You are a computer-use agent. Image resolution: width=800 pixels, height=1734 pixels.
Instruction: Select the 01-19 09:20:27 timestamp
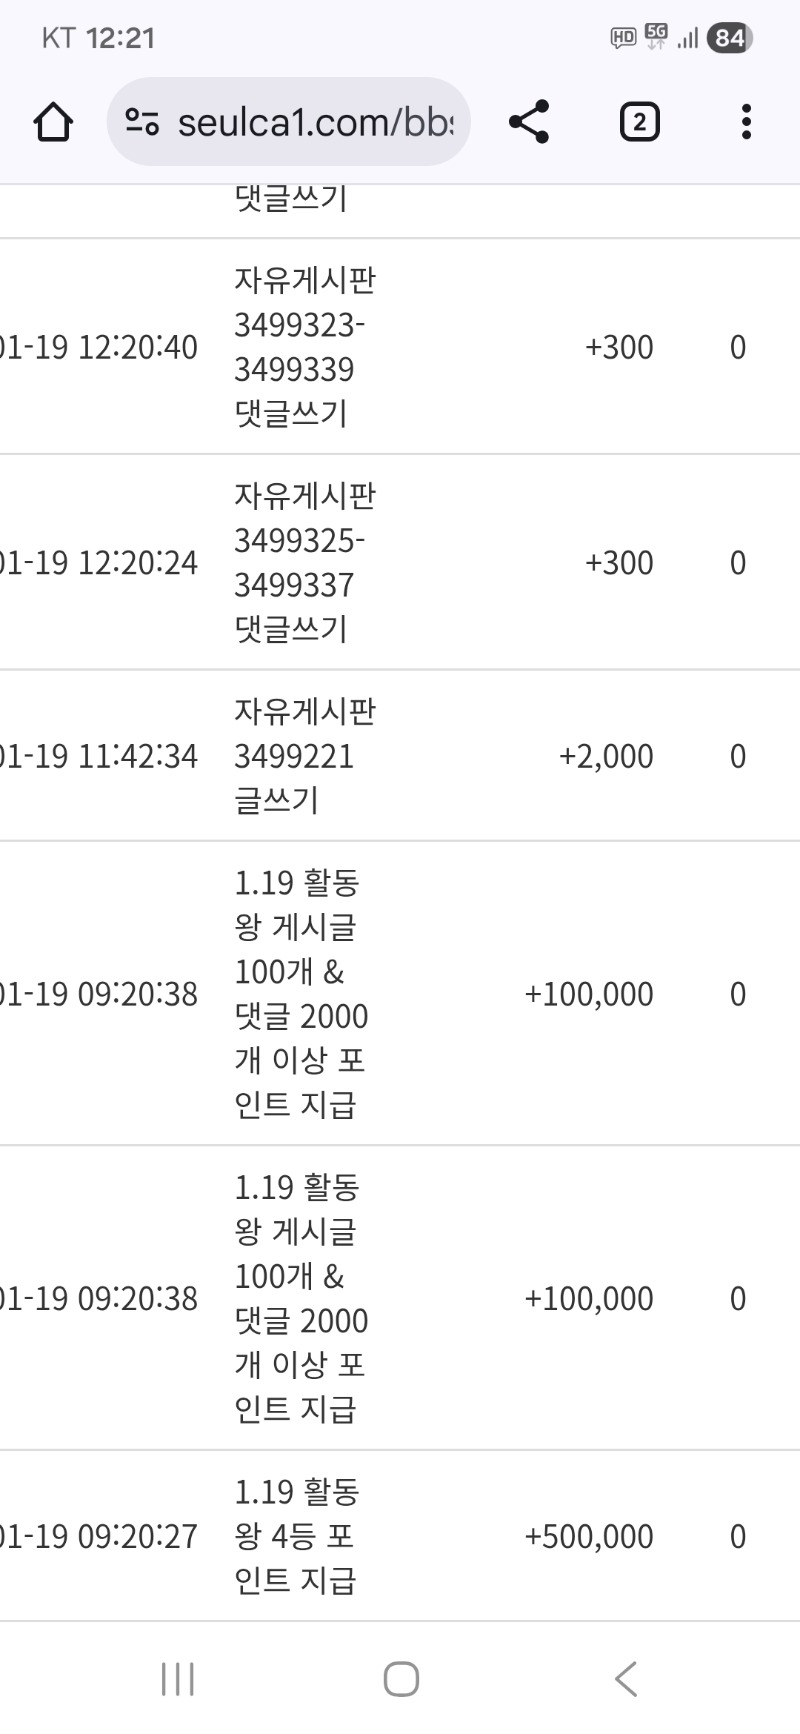point(99,1537)
